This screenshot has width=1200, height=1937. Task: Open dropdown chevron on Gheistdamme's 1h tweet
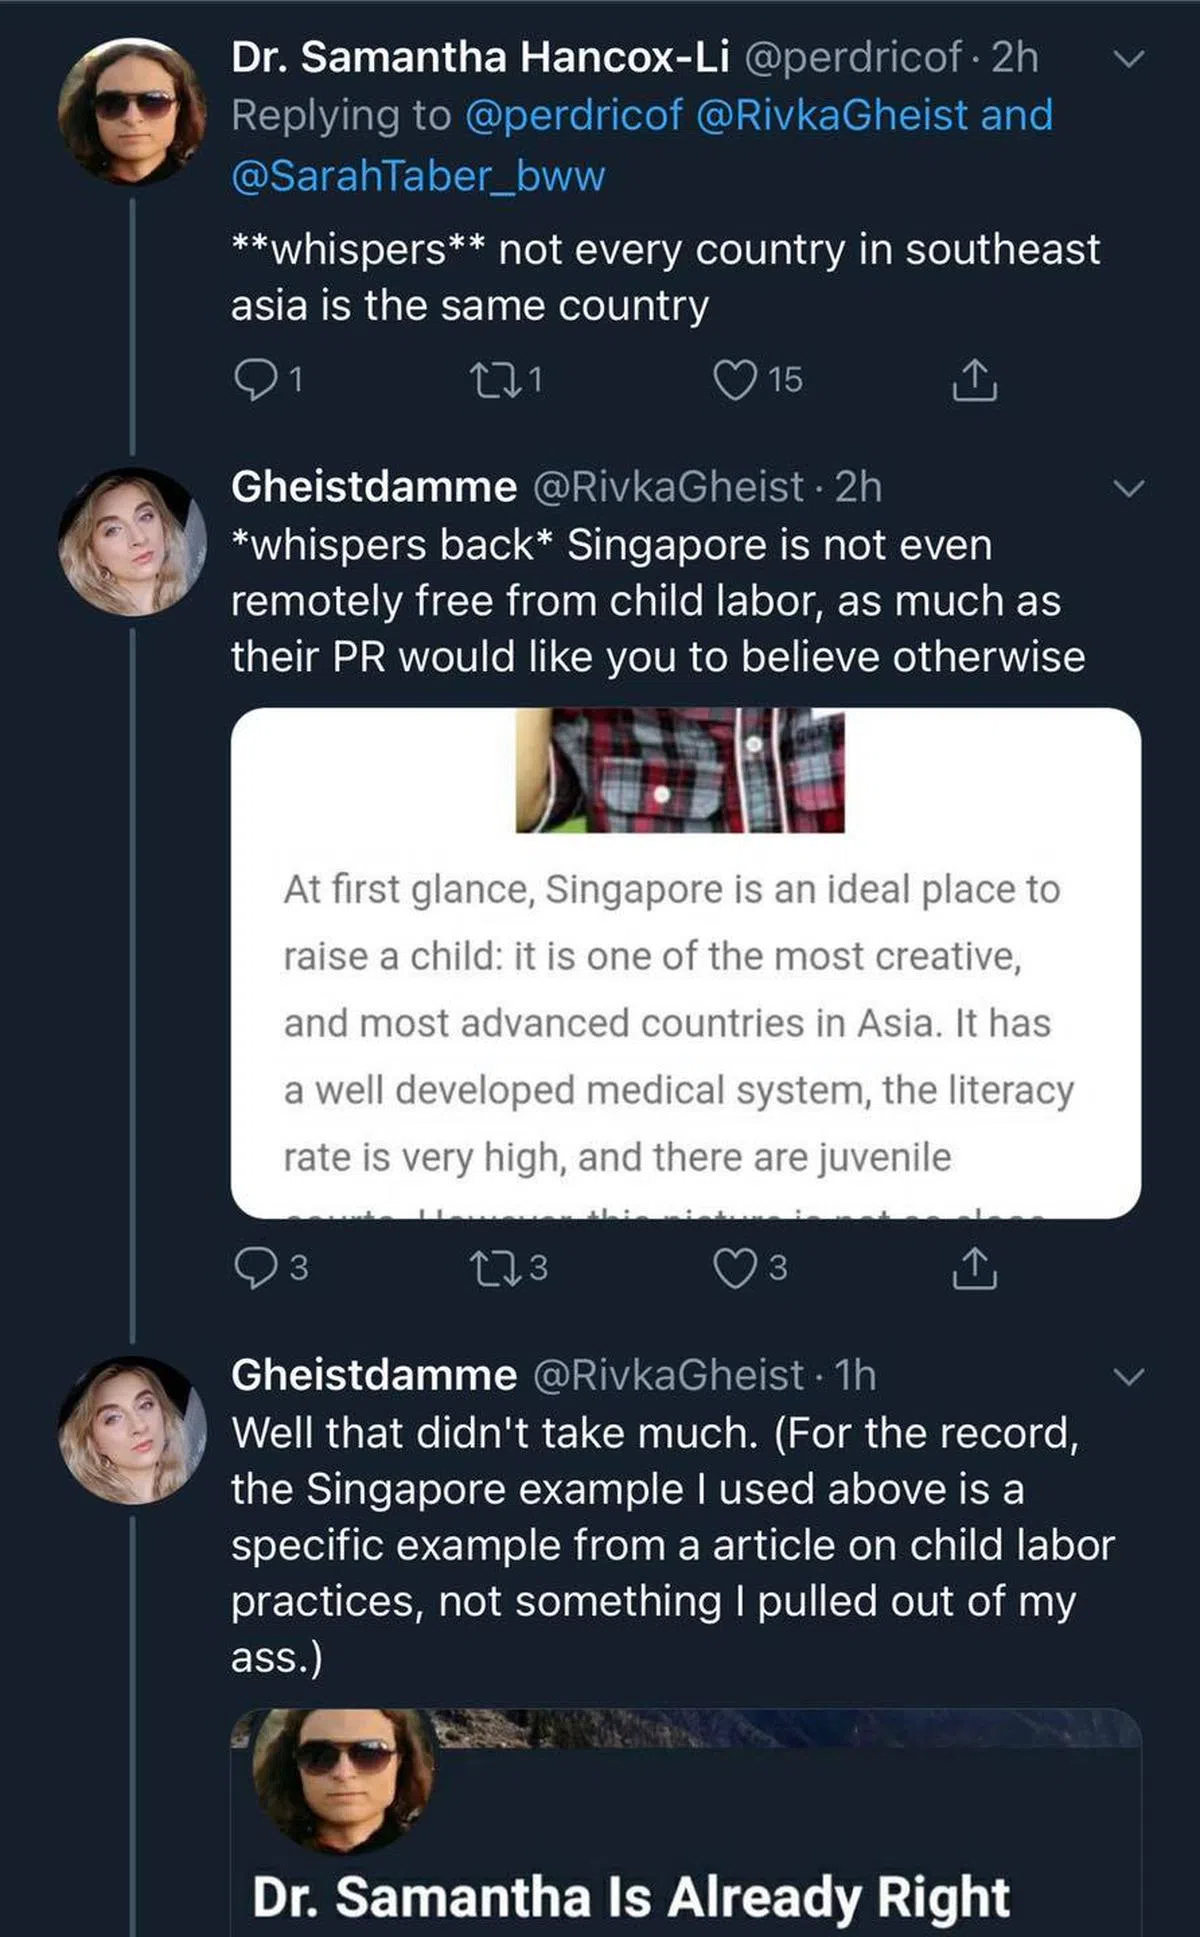click(x=1128, y=1377)
